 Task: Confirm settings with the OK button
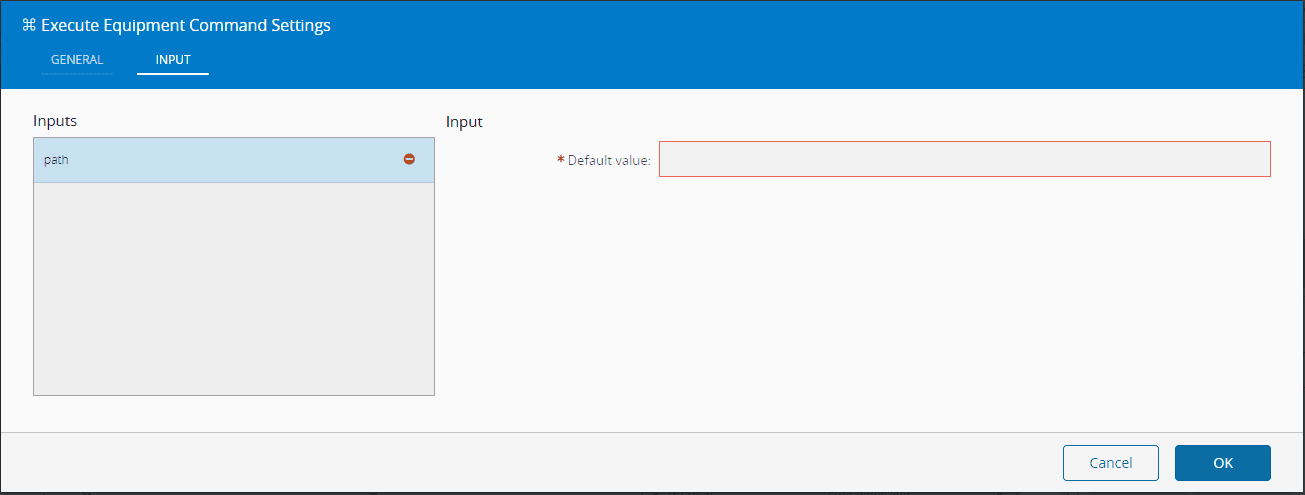tap(1222, 463)
